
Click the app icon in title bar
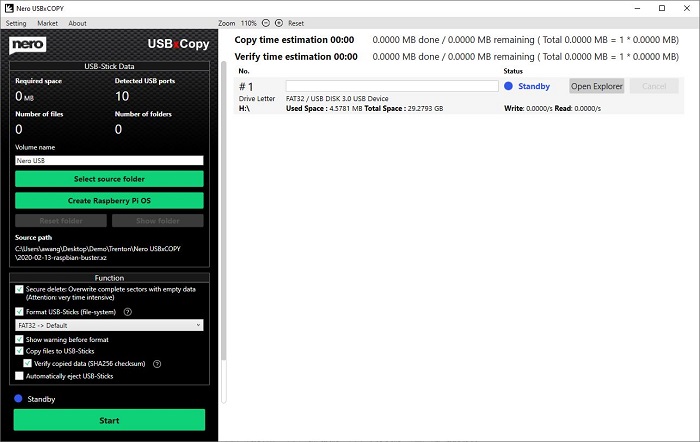click(x=9, y=8)
